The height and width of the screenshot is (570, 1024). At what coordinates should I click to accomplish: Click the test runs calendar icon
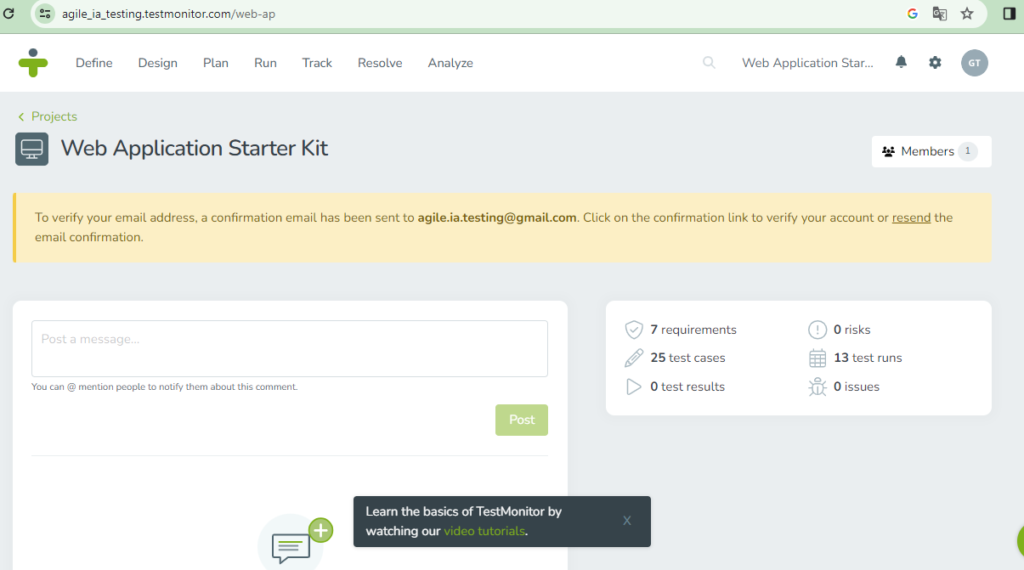pos(817,358)
